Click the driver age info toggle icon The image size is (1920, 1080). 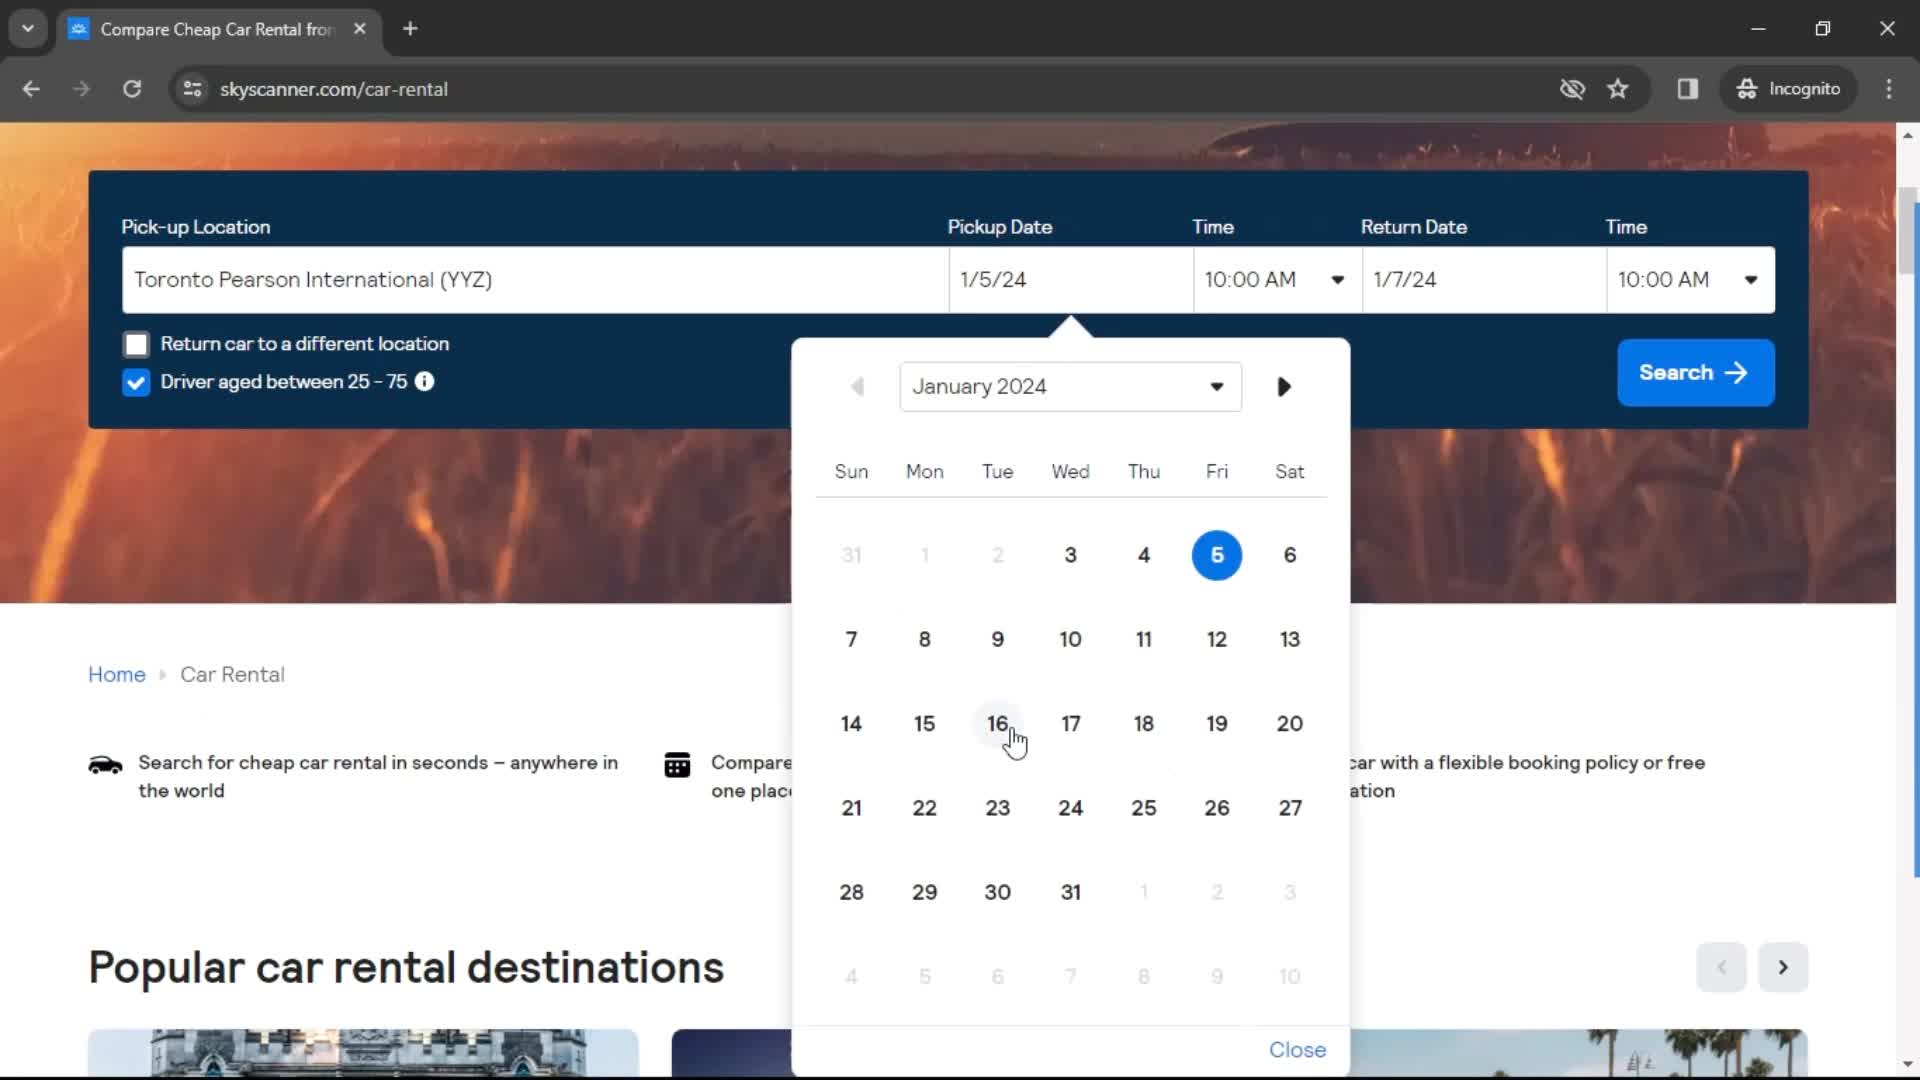[425, 381]
